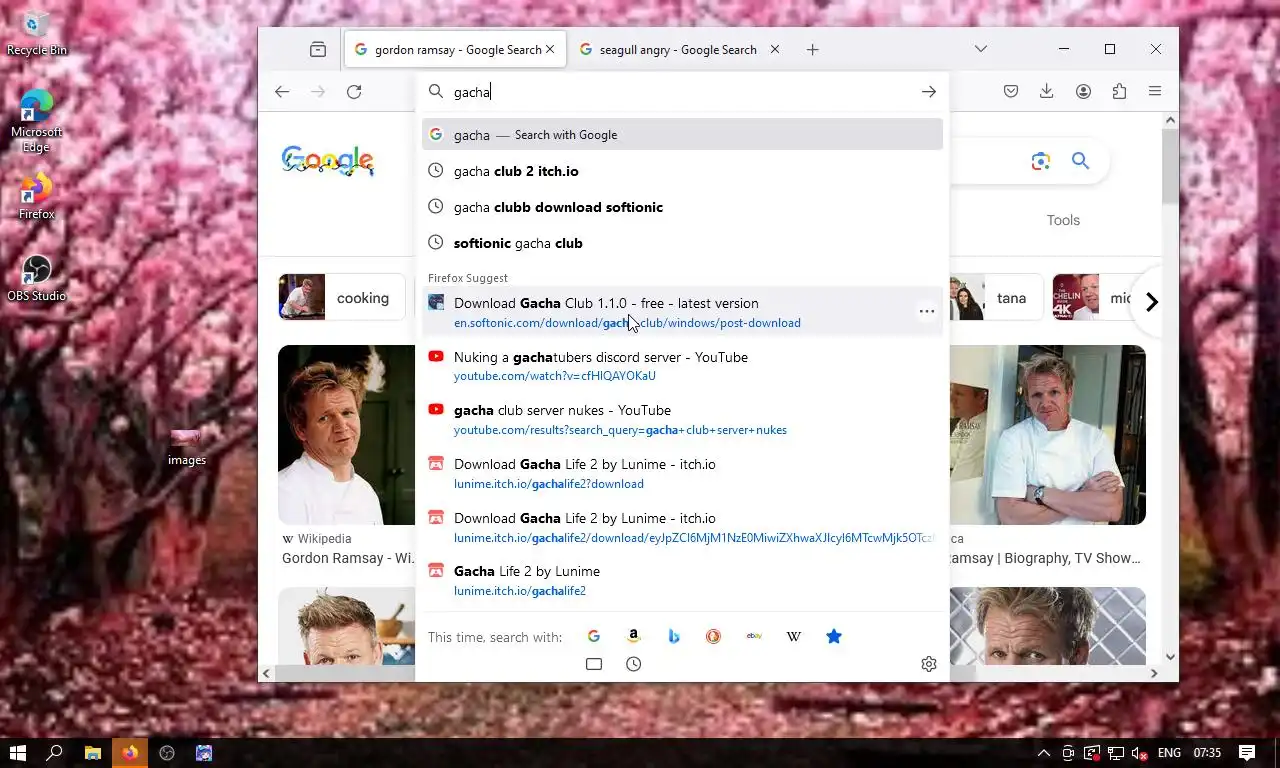Open search settings gear icon
Screen dimensions: 1280x768
[929, 664]
